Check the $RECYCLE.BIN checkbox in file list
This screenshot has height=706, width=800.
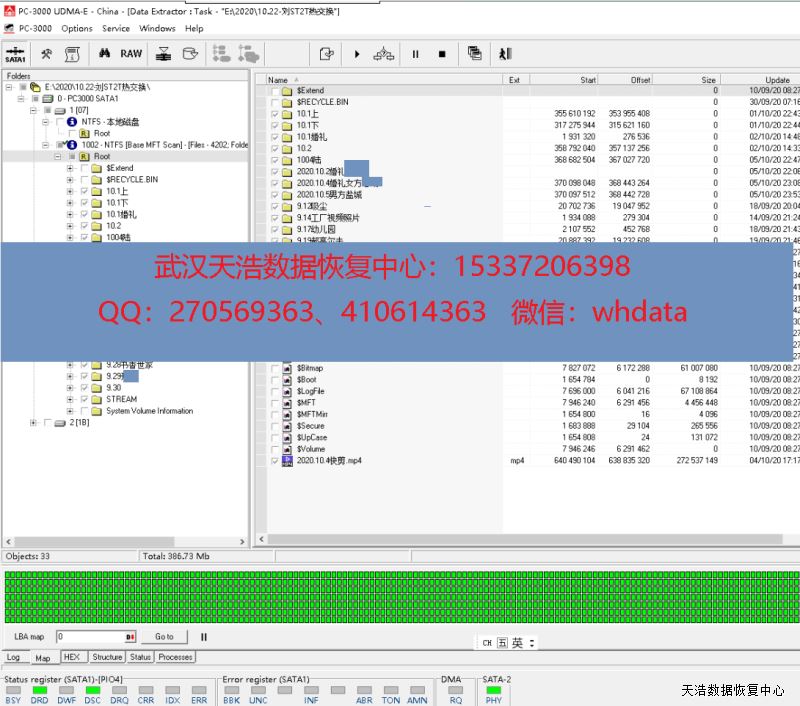[275, 102]
